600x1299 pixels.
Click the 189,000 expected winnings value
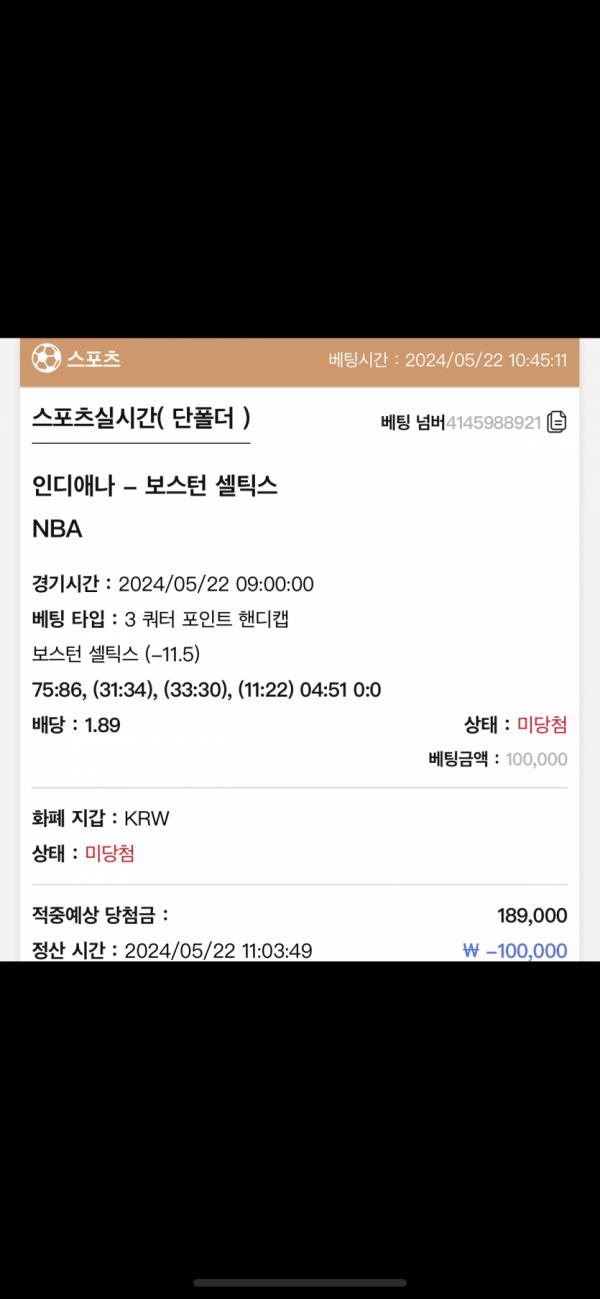[x=532, y=916]
